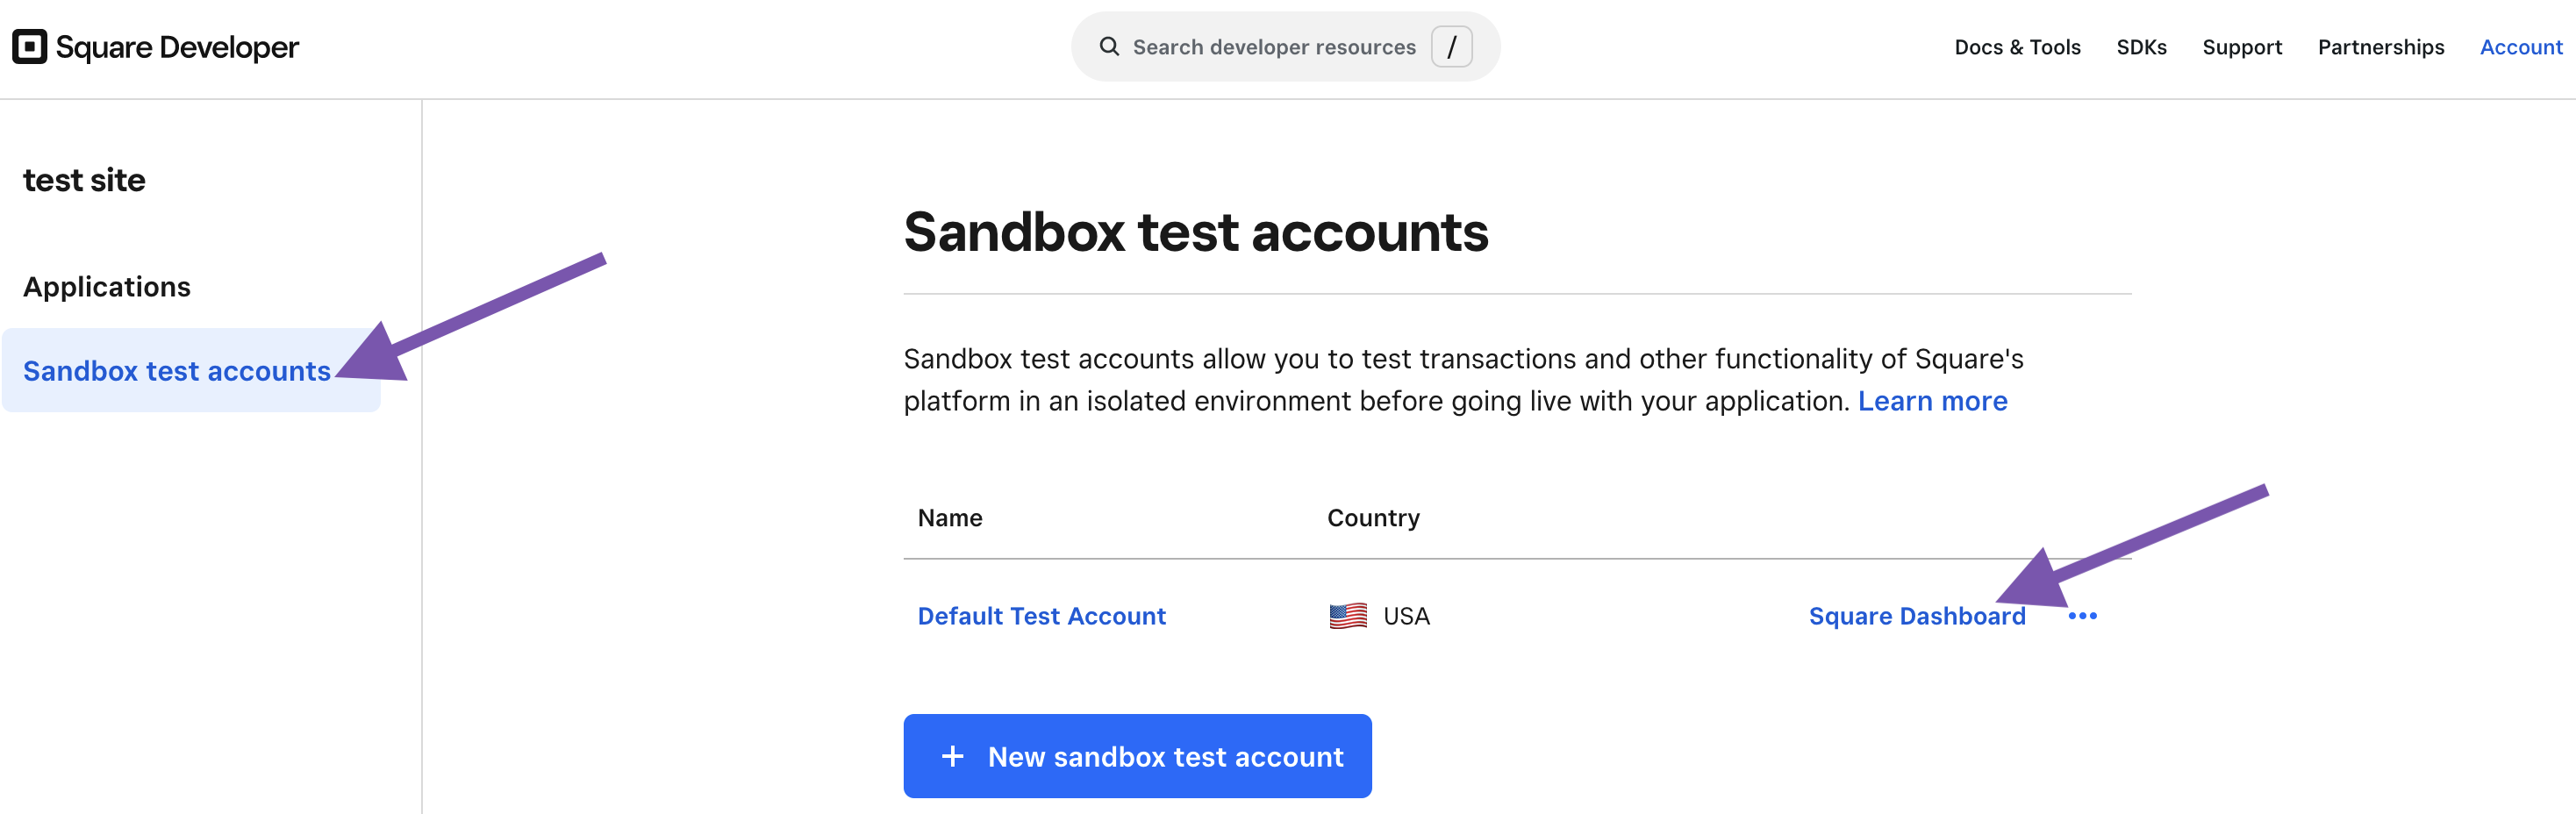Open the Account nav link
The image size is (2576, 814).
[x=2520, y=47]
